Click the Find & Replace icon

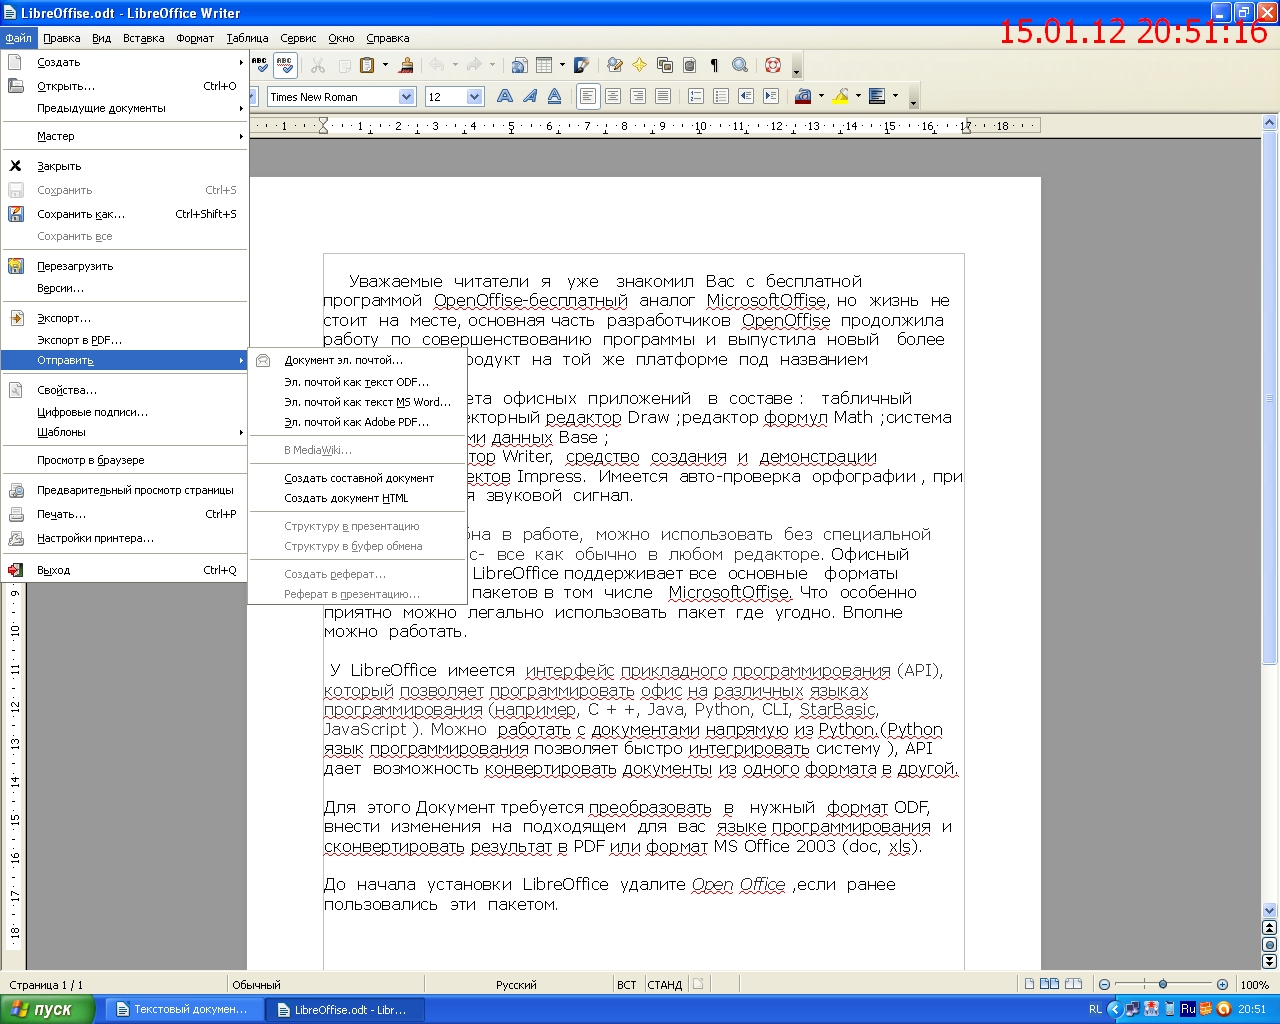(615, 65)
